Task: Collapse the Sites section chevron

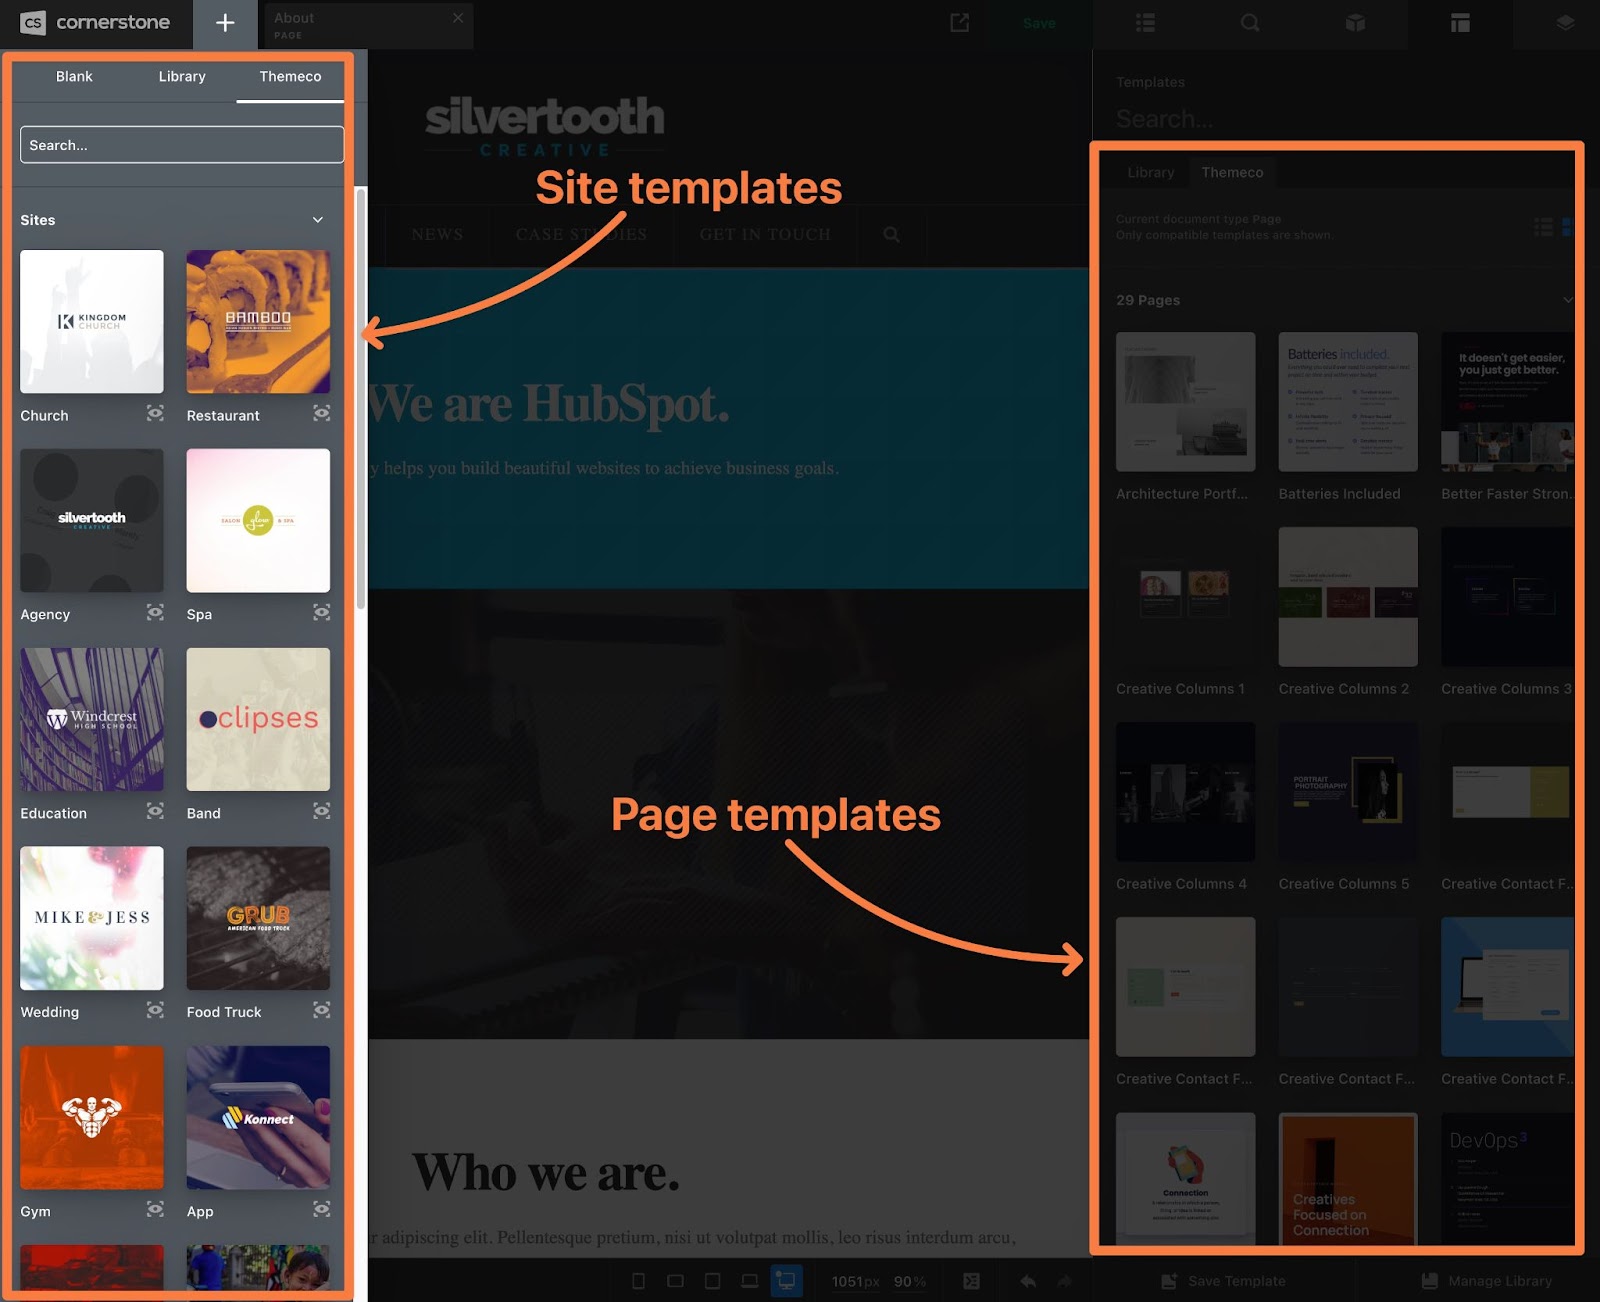Action: (318, 220)
